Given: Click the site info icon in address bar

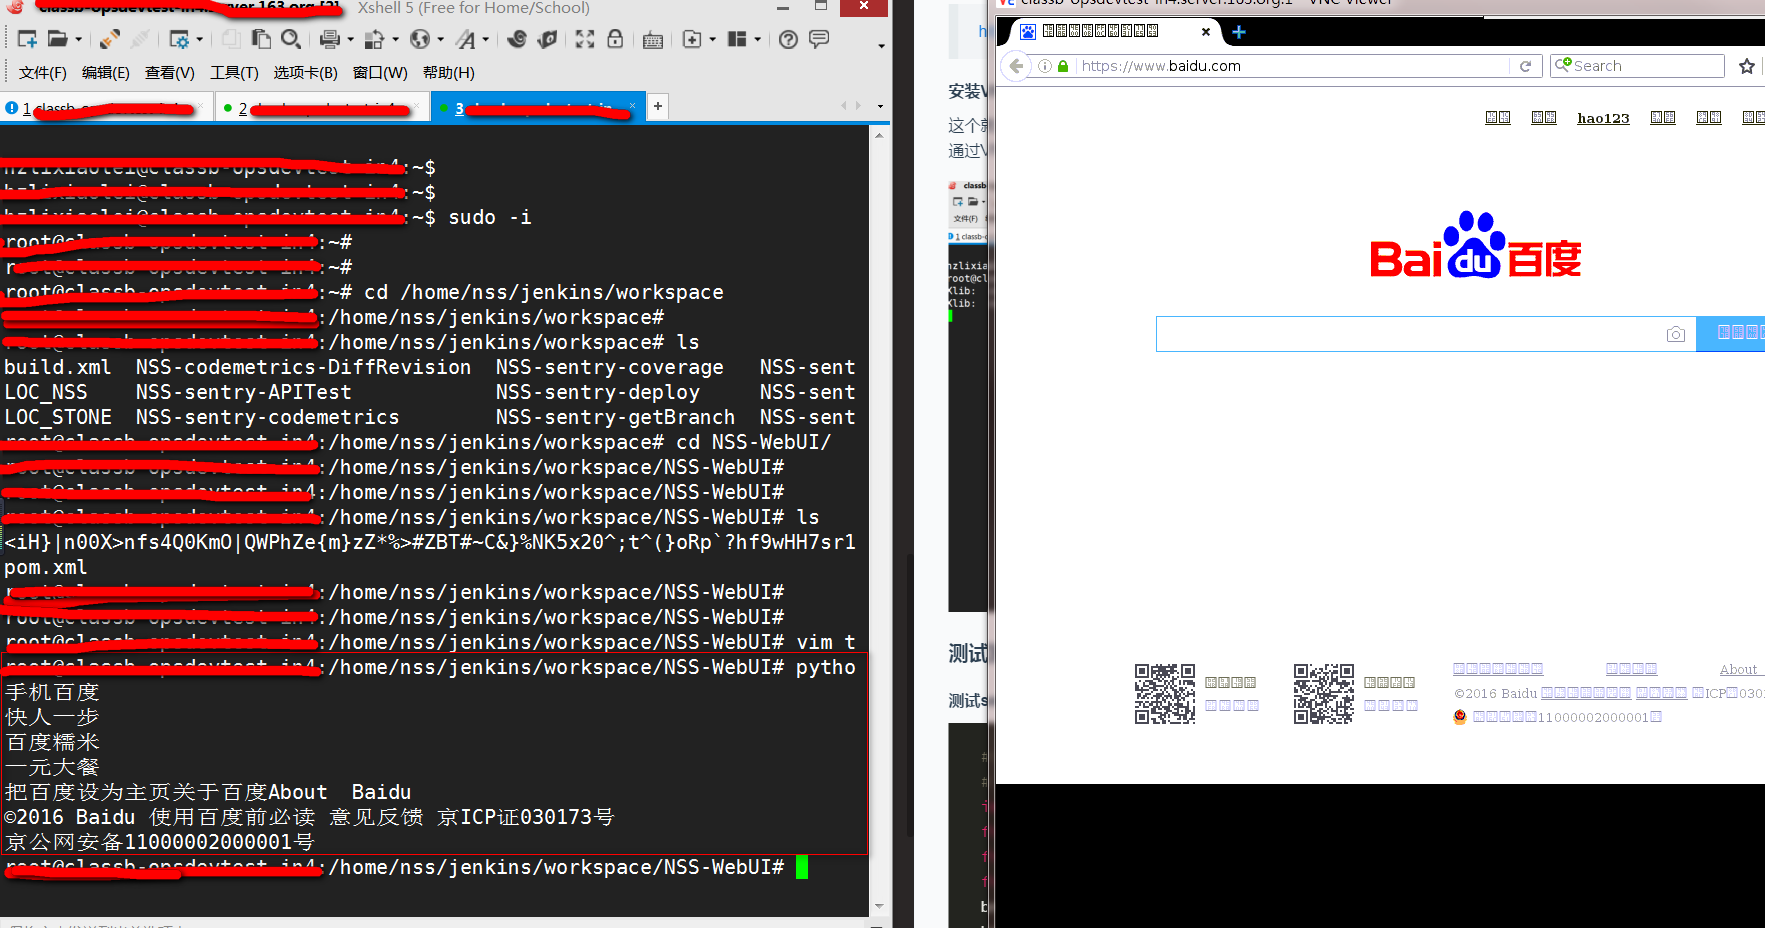Looking at the screenshot, I should pos(1045,66).
